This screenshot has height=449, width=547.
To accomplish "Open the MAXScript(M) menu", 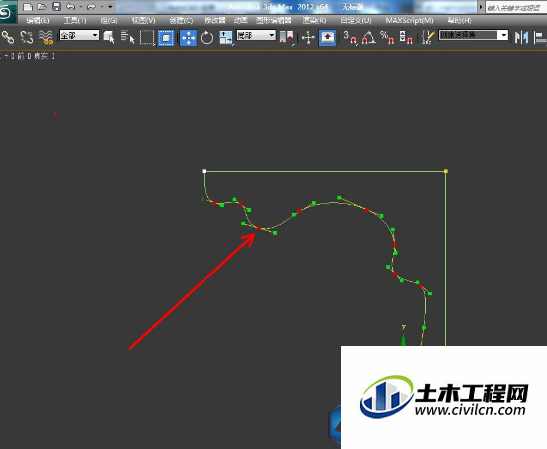I will tap(410, 21).
